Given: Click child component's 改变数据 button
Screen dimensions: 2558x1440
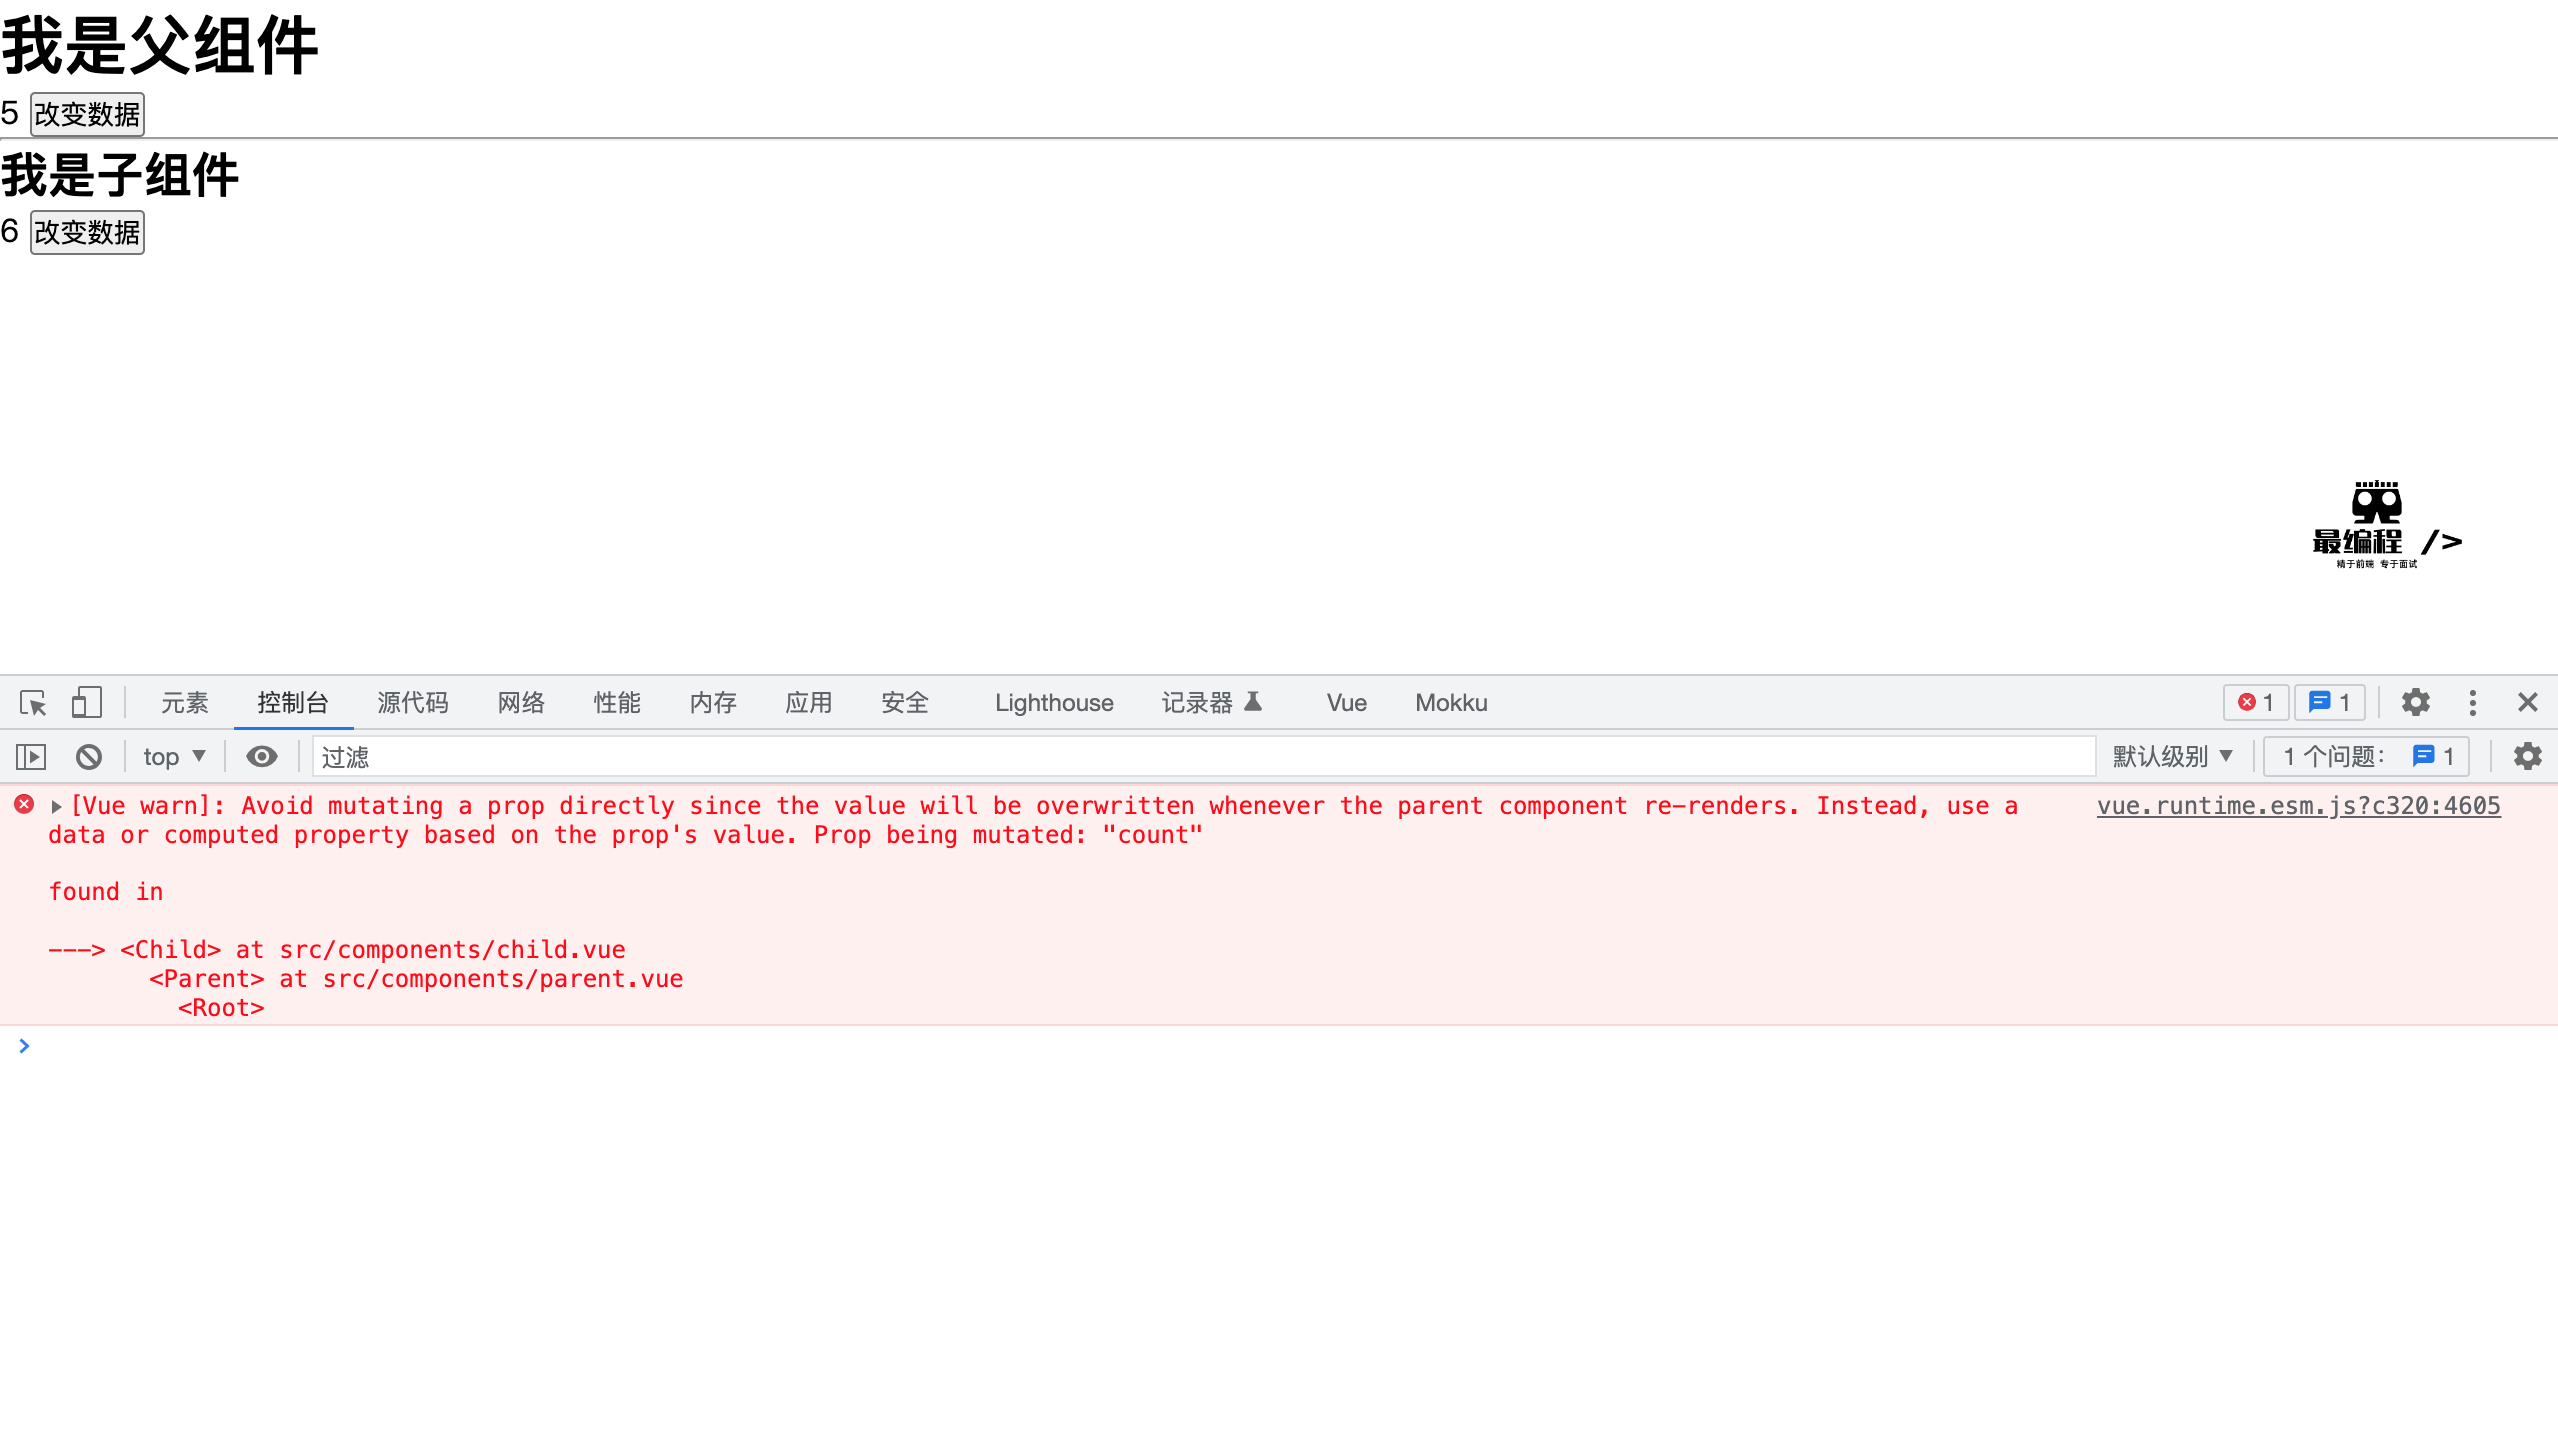Looking at the screenshot, I should tap(87, 232).
